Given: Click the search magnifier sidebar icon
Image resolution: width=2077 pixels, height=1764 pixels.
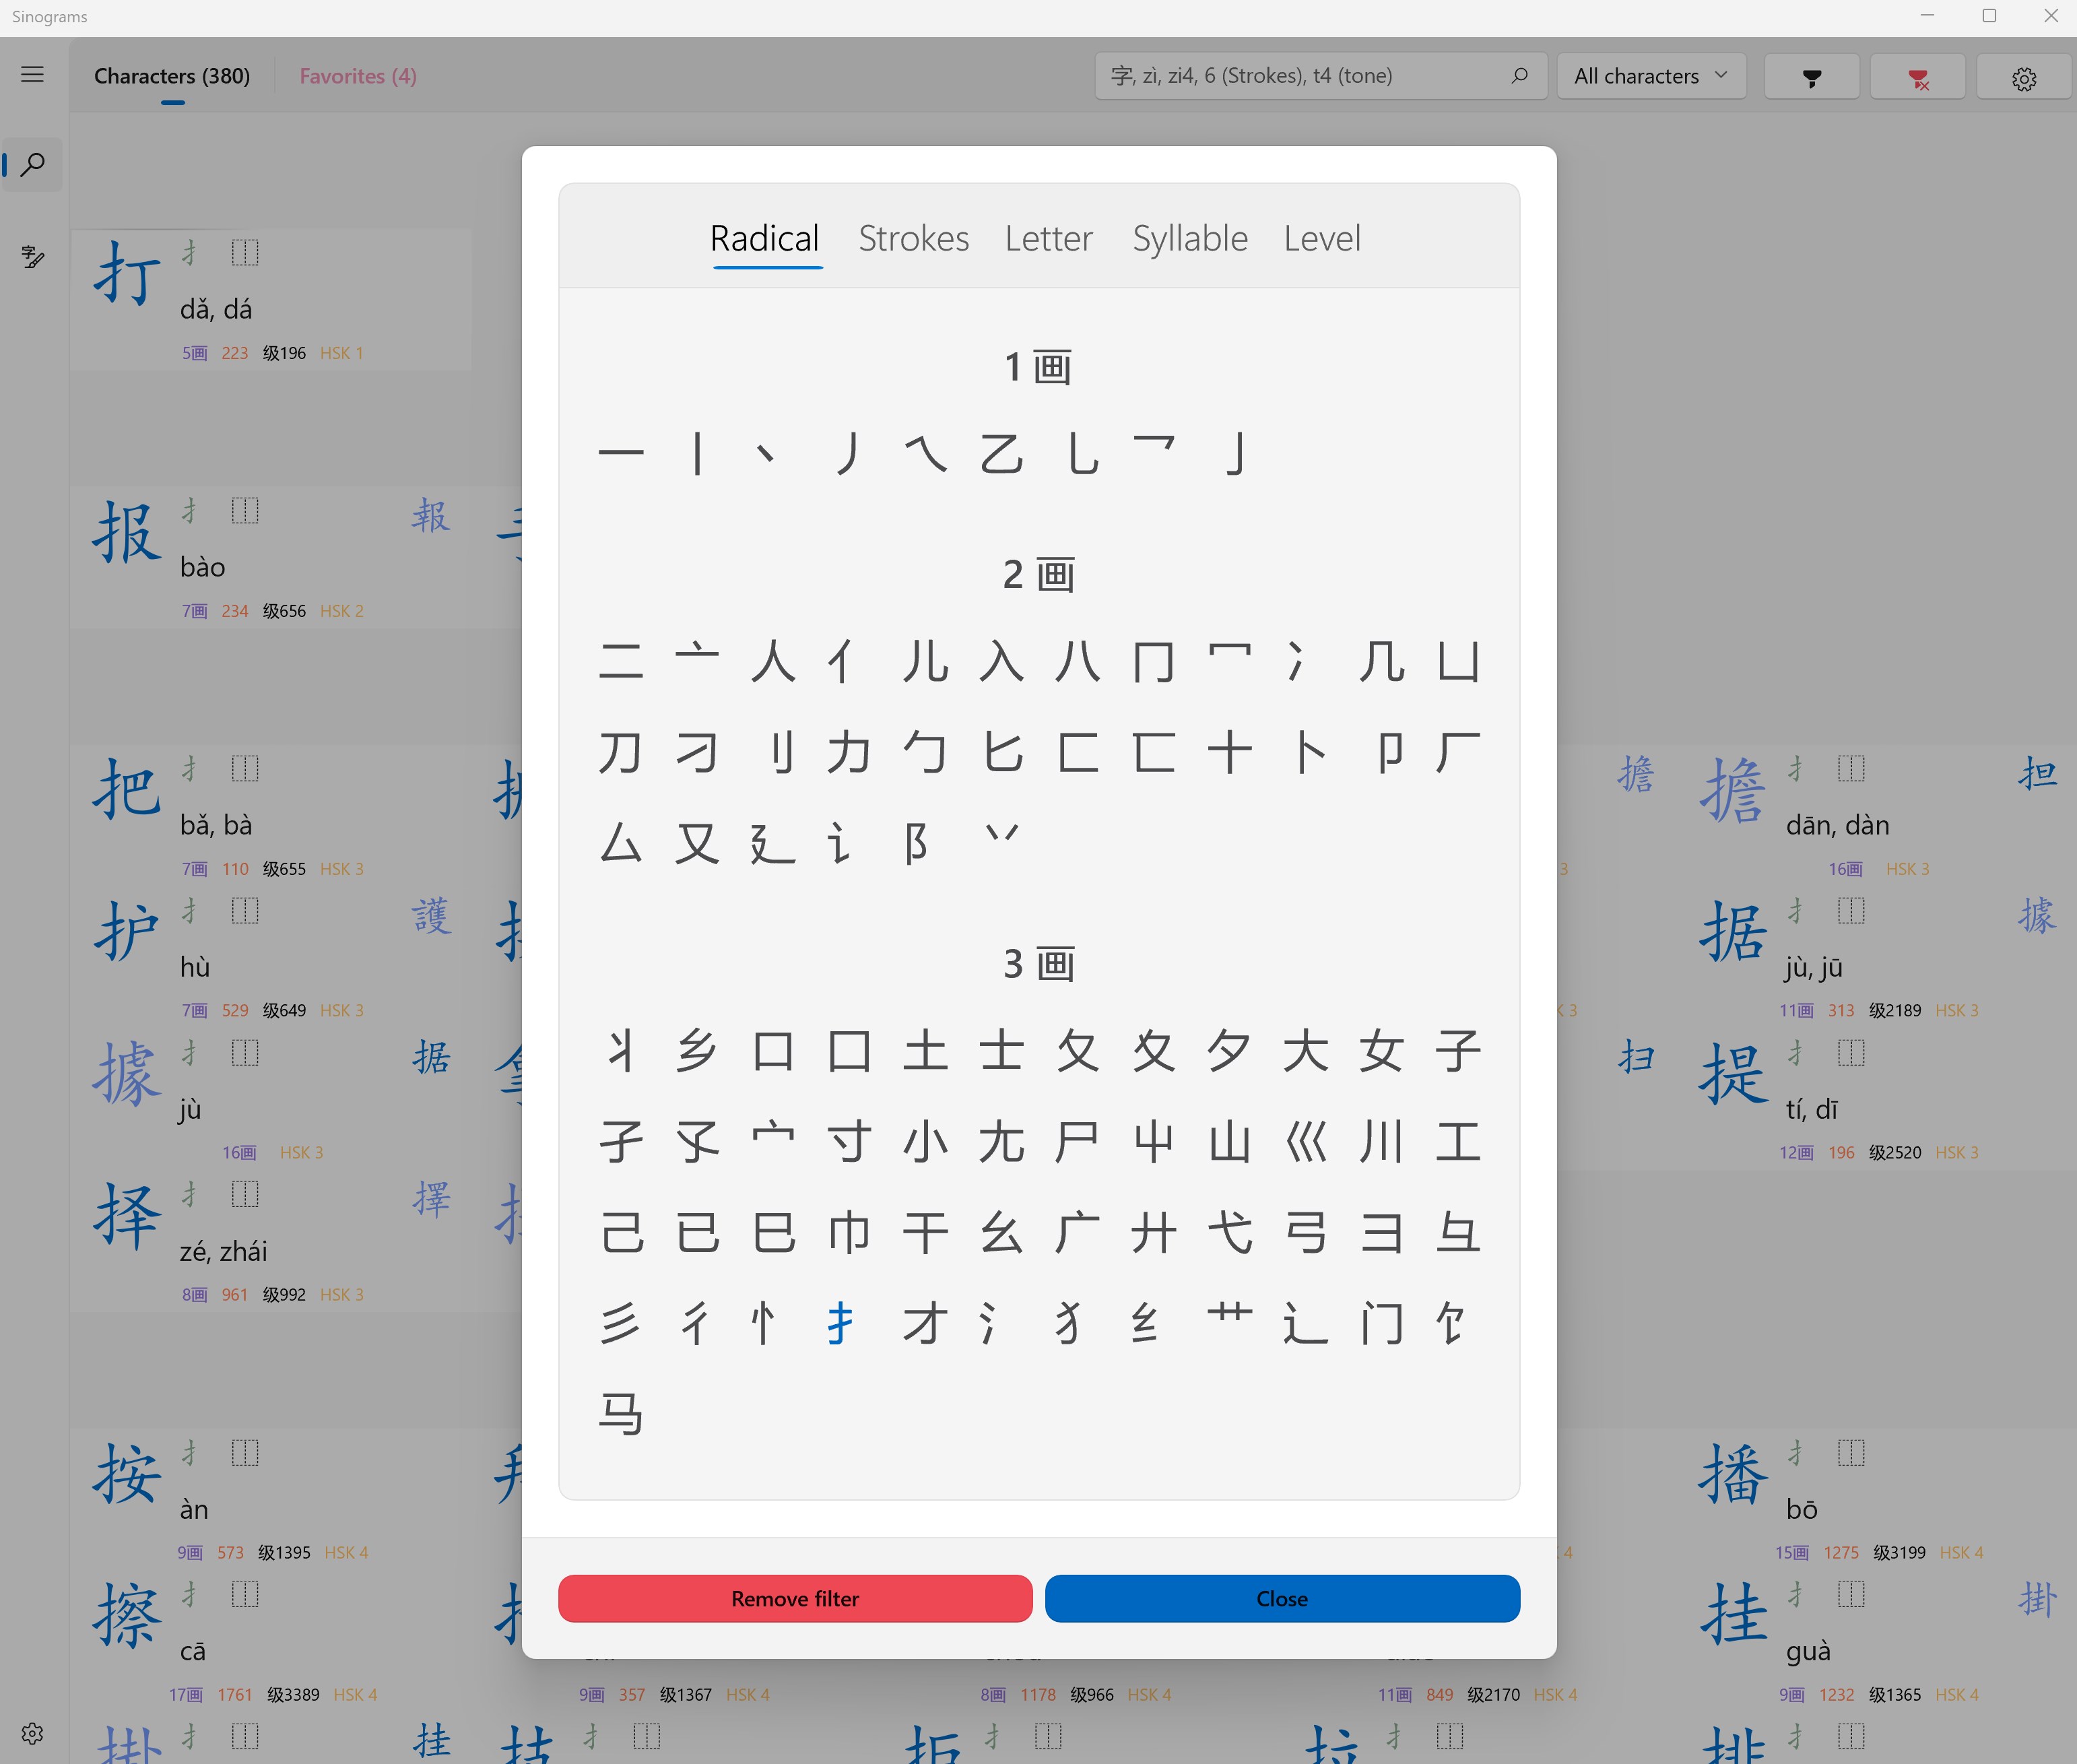Looking at the screenshot, I should tap(33, 164).
